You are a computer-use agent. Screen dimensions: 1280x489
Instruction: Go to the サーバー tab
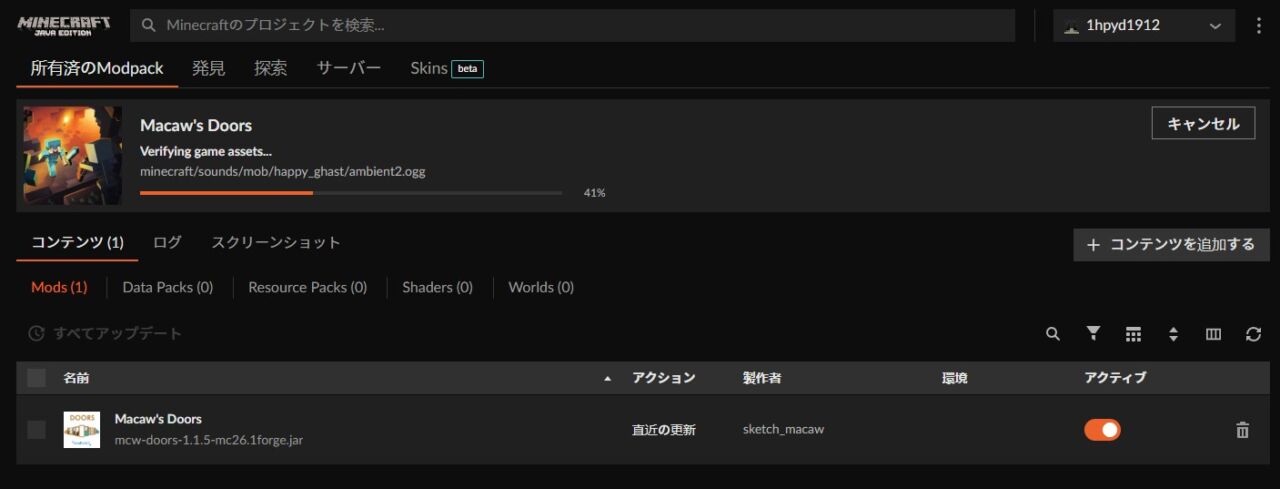[x=349, y=68]
